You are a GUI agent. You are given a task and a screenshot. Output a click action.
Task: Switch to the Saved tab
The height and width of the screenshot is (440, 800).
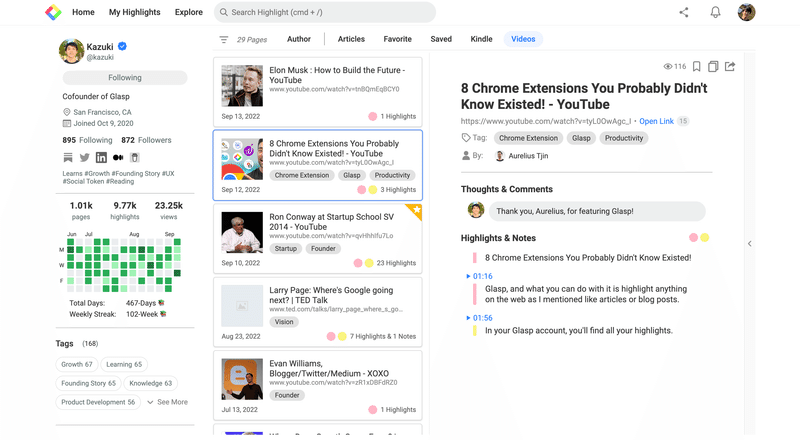(x=441, y=39)
